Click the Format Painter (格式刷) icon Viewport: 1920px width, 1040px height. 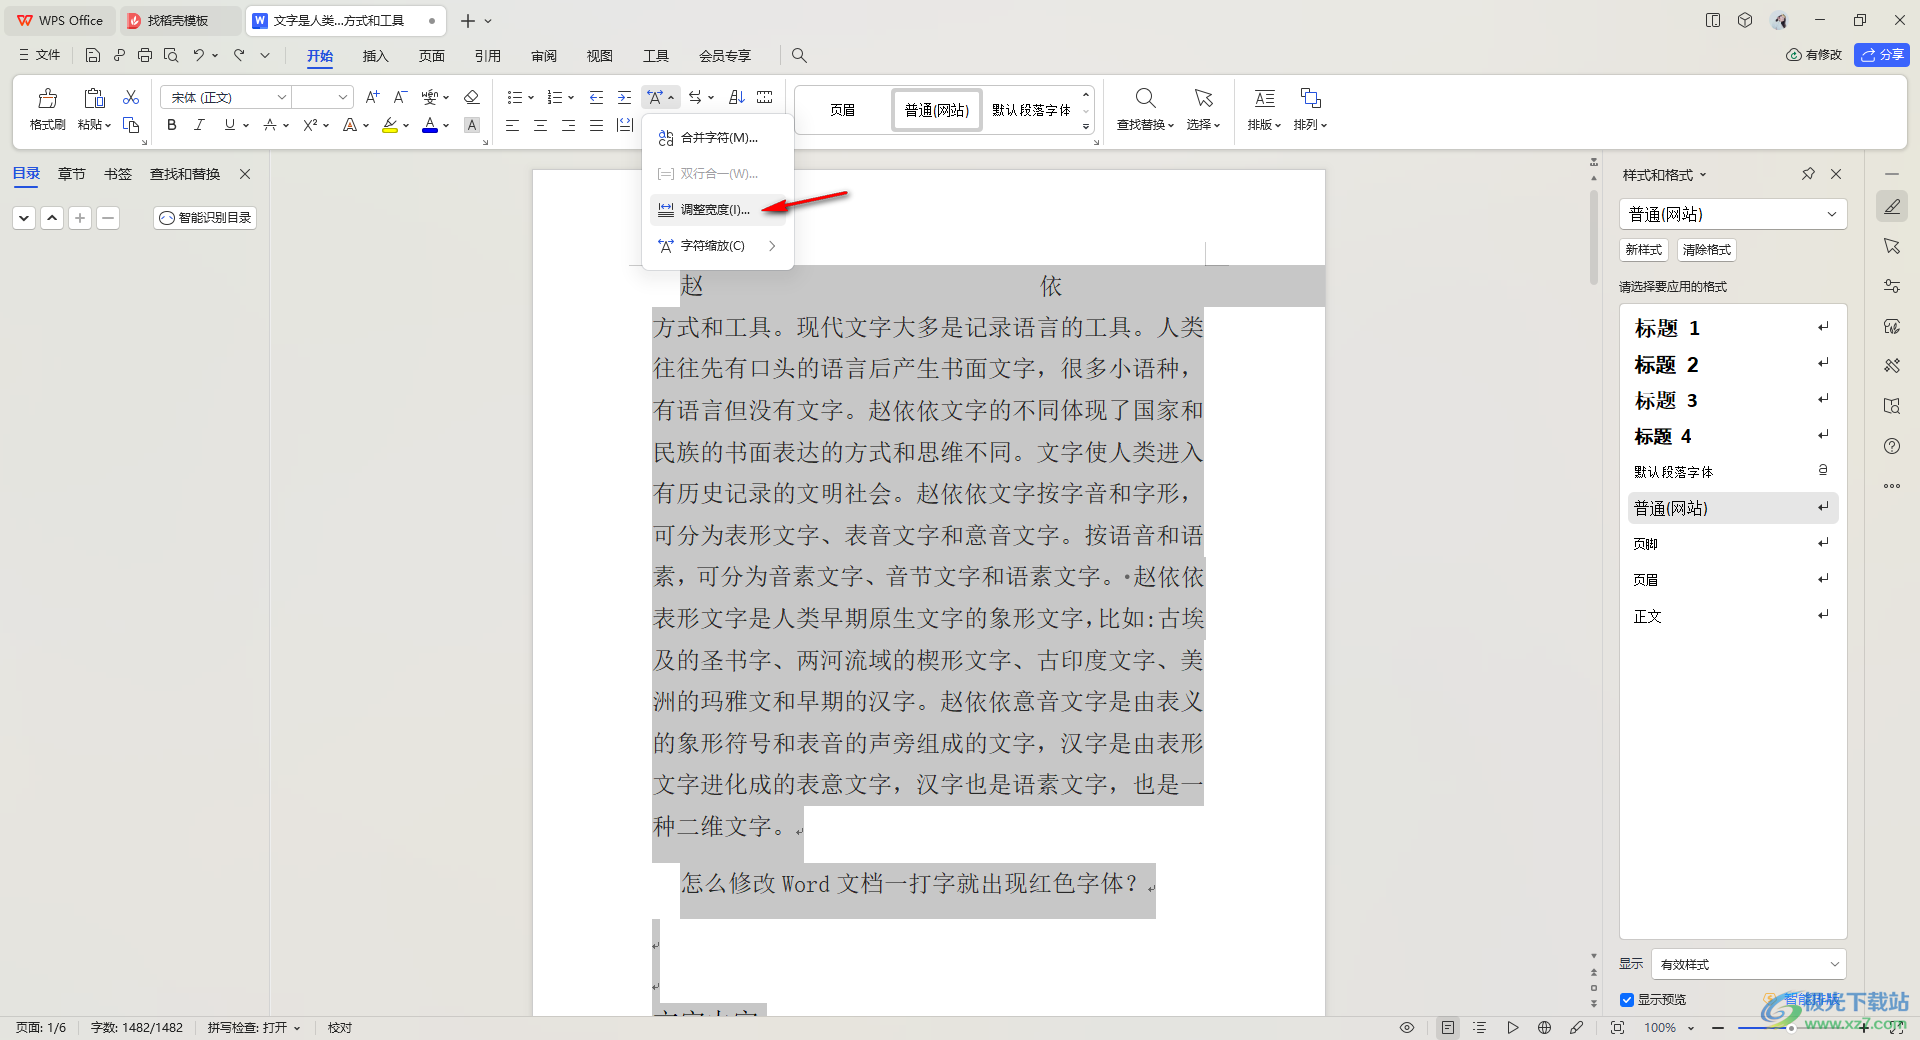click(47, 98)
